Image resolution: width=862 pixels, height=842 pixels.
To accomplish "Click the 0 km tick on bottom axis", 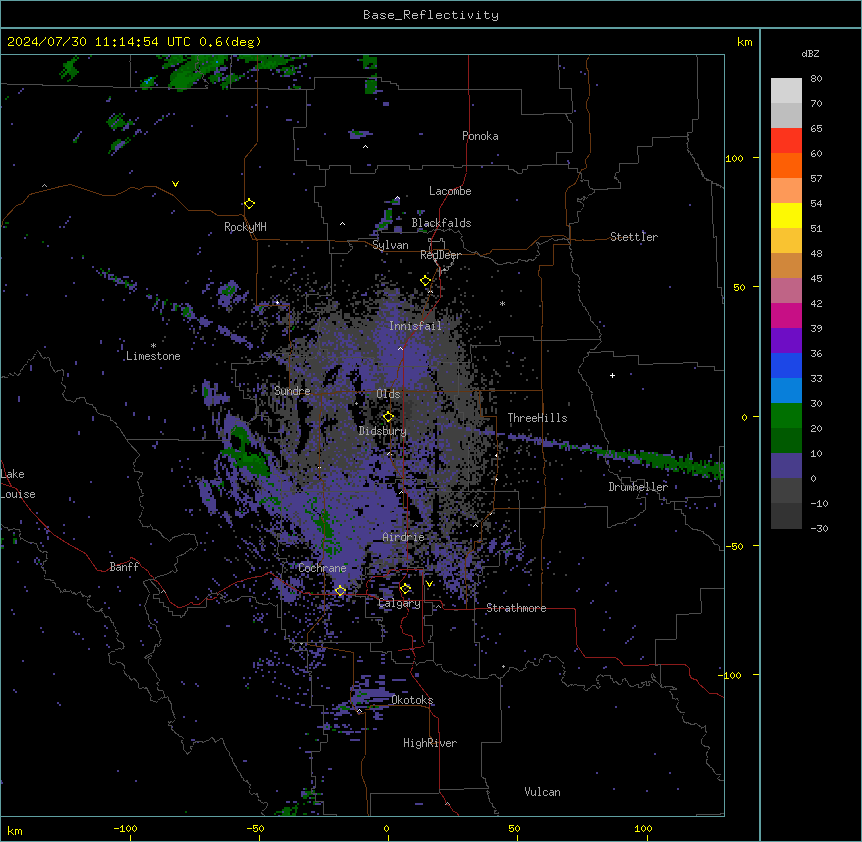I will [x=386, y=828].
